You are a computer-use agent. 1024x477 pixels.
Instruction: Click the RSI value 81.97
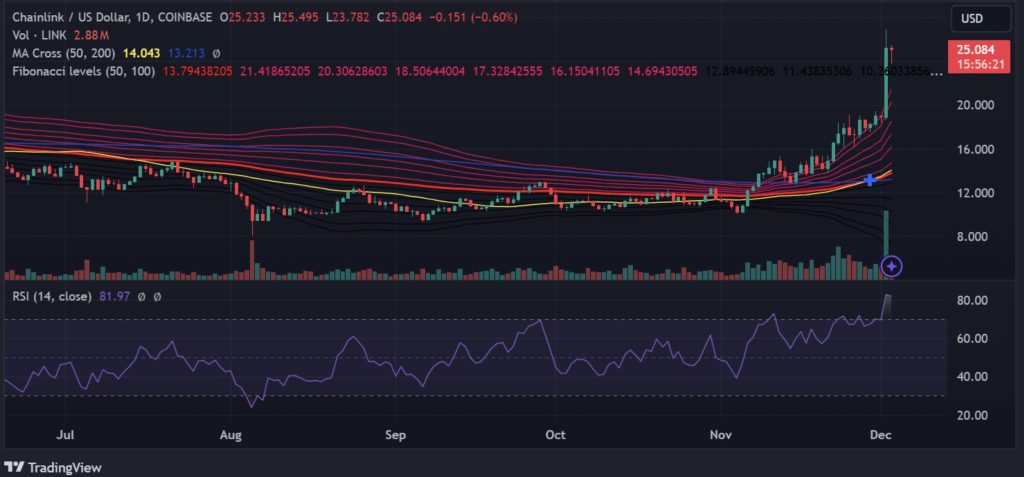(x=113, y=297)
